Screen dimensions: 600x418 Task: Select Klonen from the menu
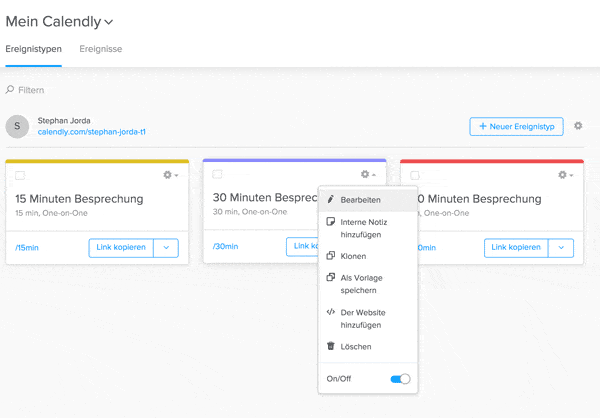coord(368,256)
